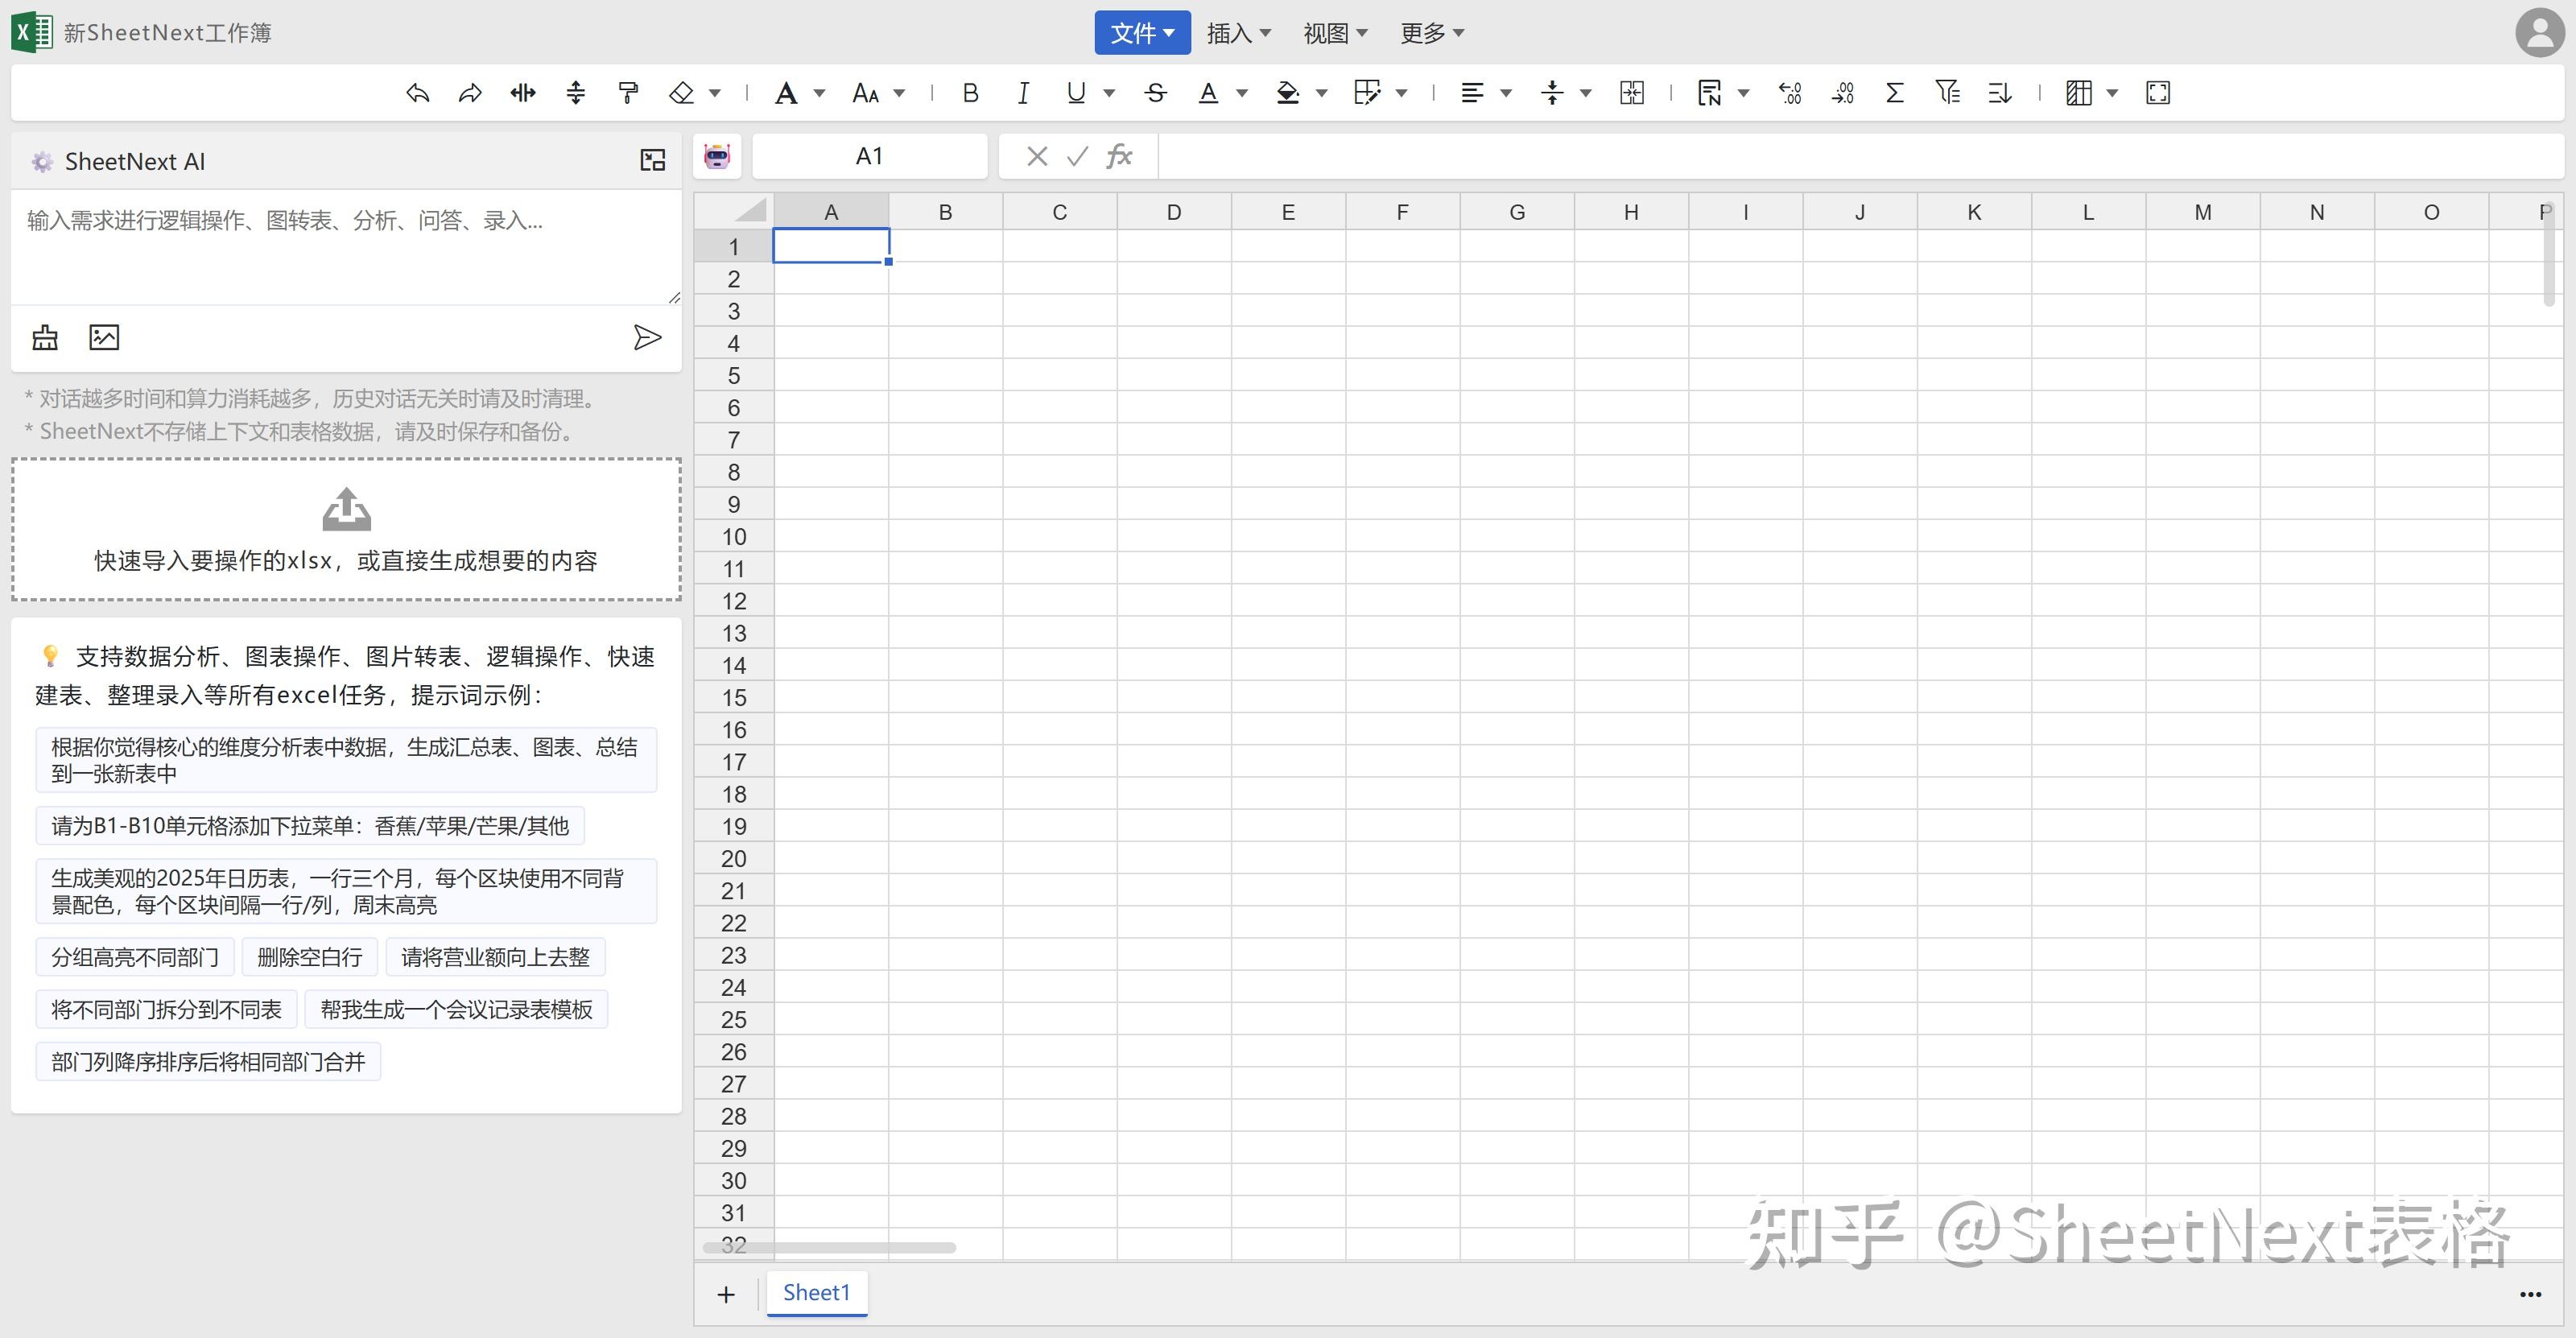Click the borders pencil icon
The height and width of the screenshot is (1338, 2576).
pos(1367,93)
